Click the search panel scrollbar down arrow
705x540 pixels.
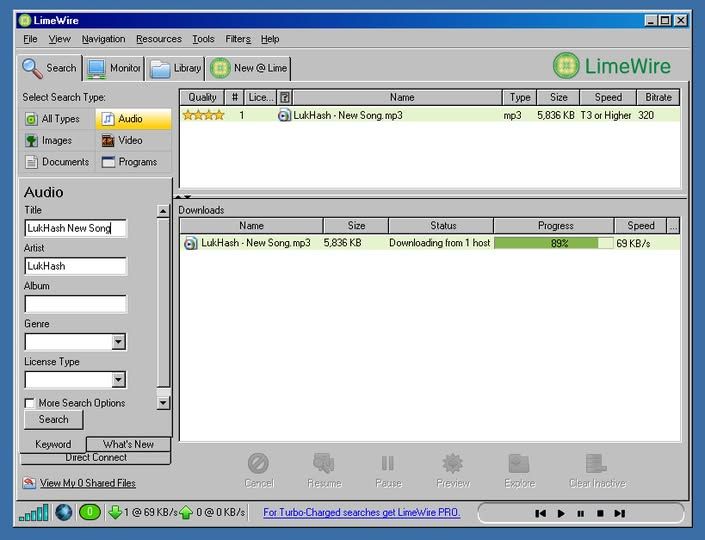(163, 403)
